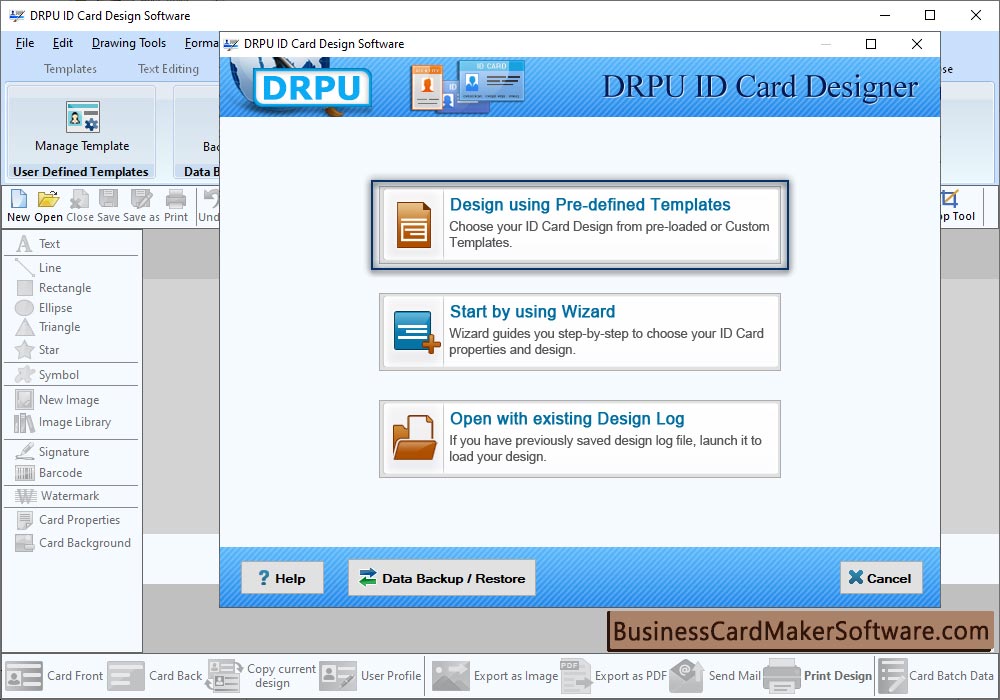Viewport: 1000px width, 700px height.
Task: Open the Image Library
Action: pos(62,422)
